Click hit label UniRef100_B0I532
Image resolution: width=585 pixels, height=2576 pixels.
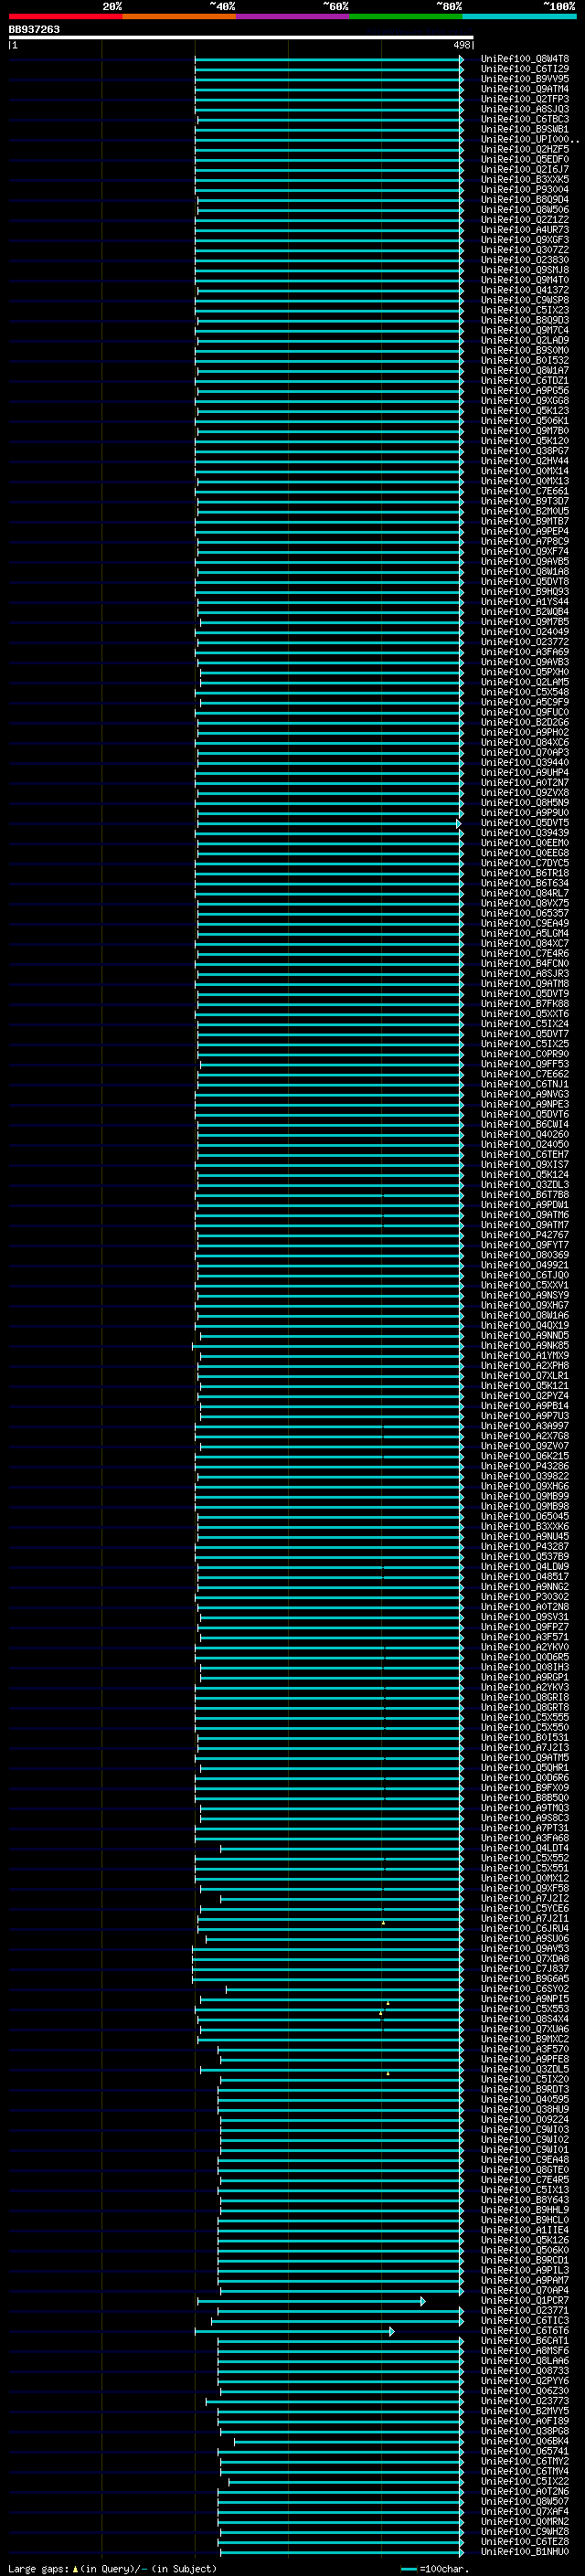coord(525,360)
